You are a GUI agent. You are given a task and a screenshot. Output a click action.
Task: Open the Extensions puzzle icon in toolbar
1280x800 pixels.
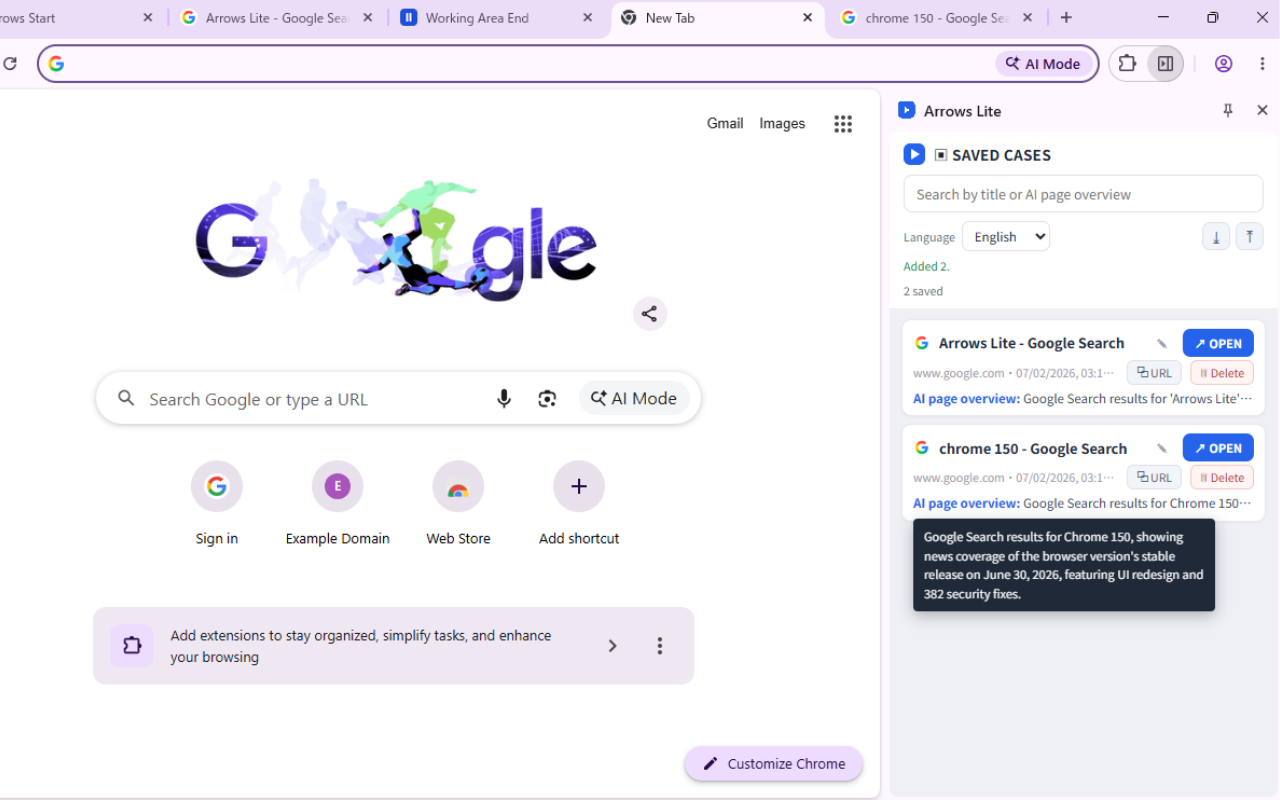(1127, 64)
